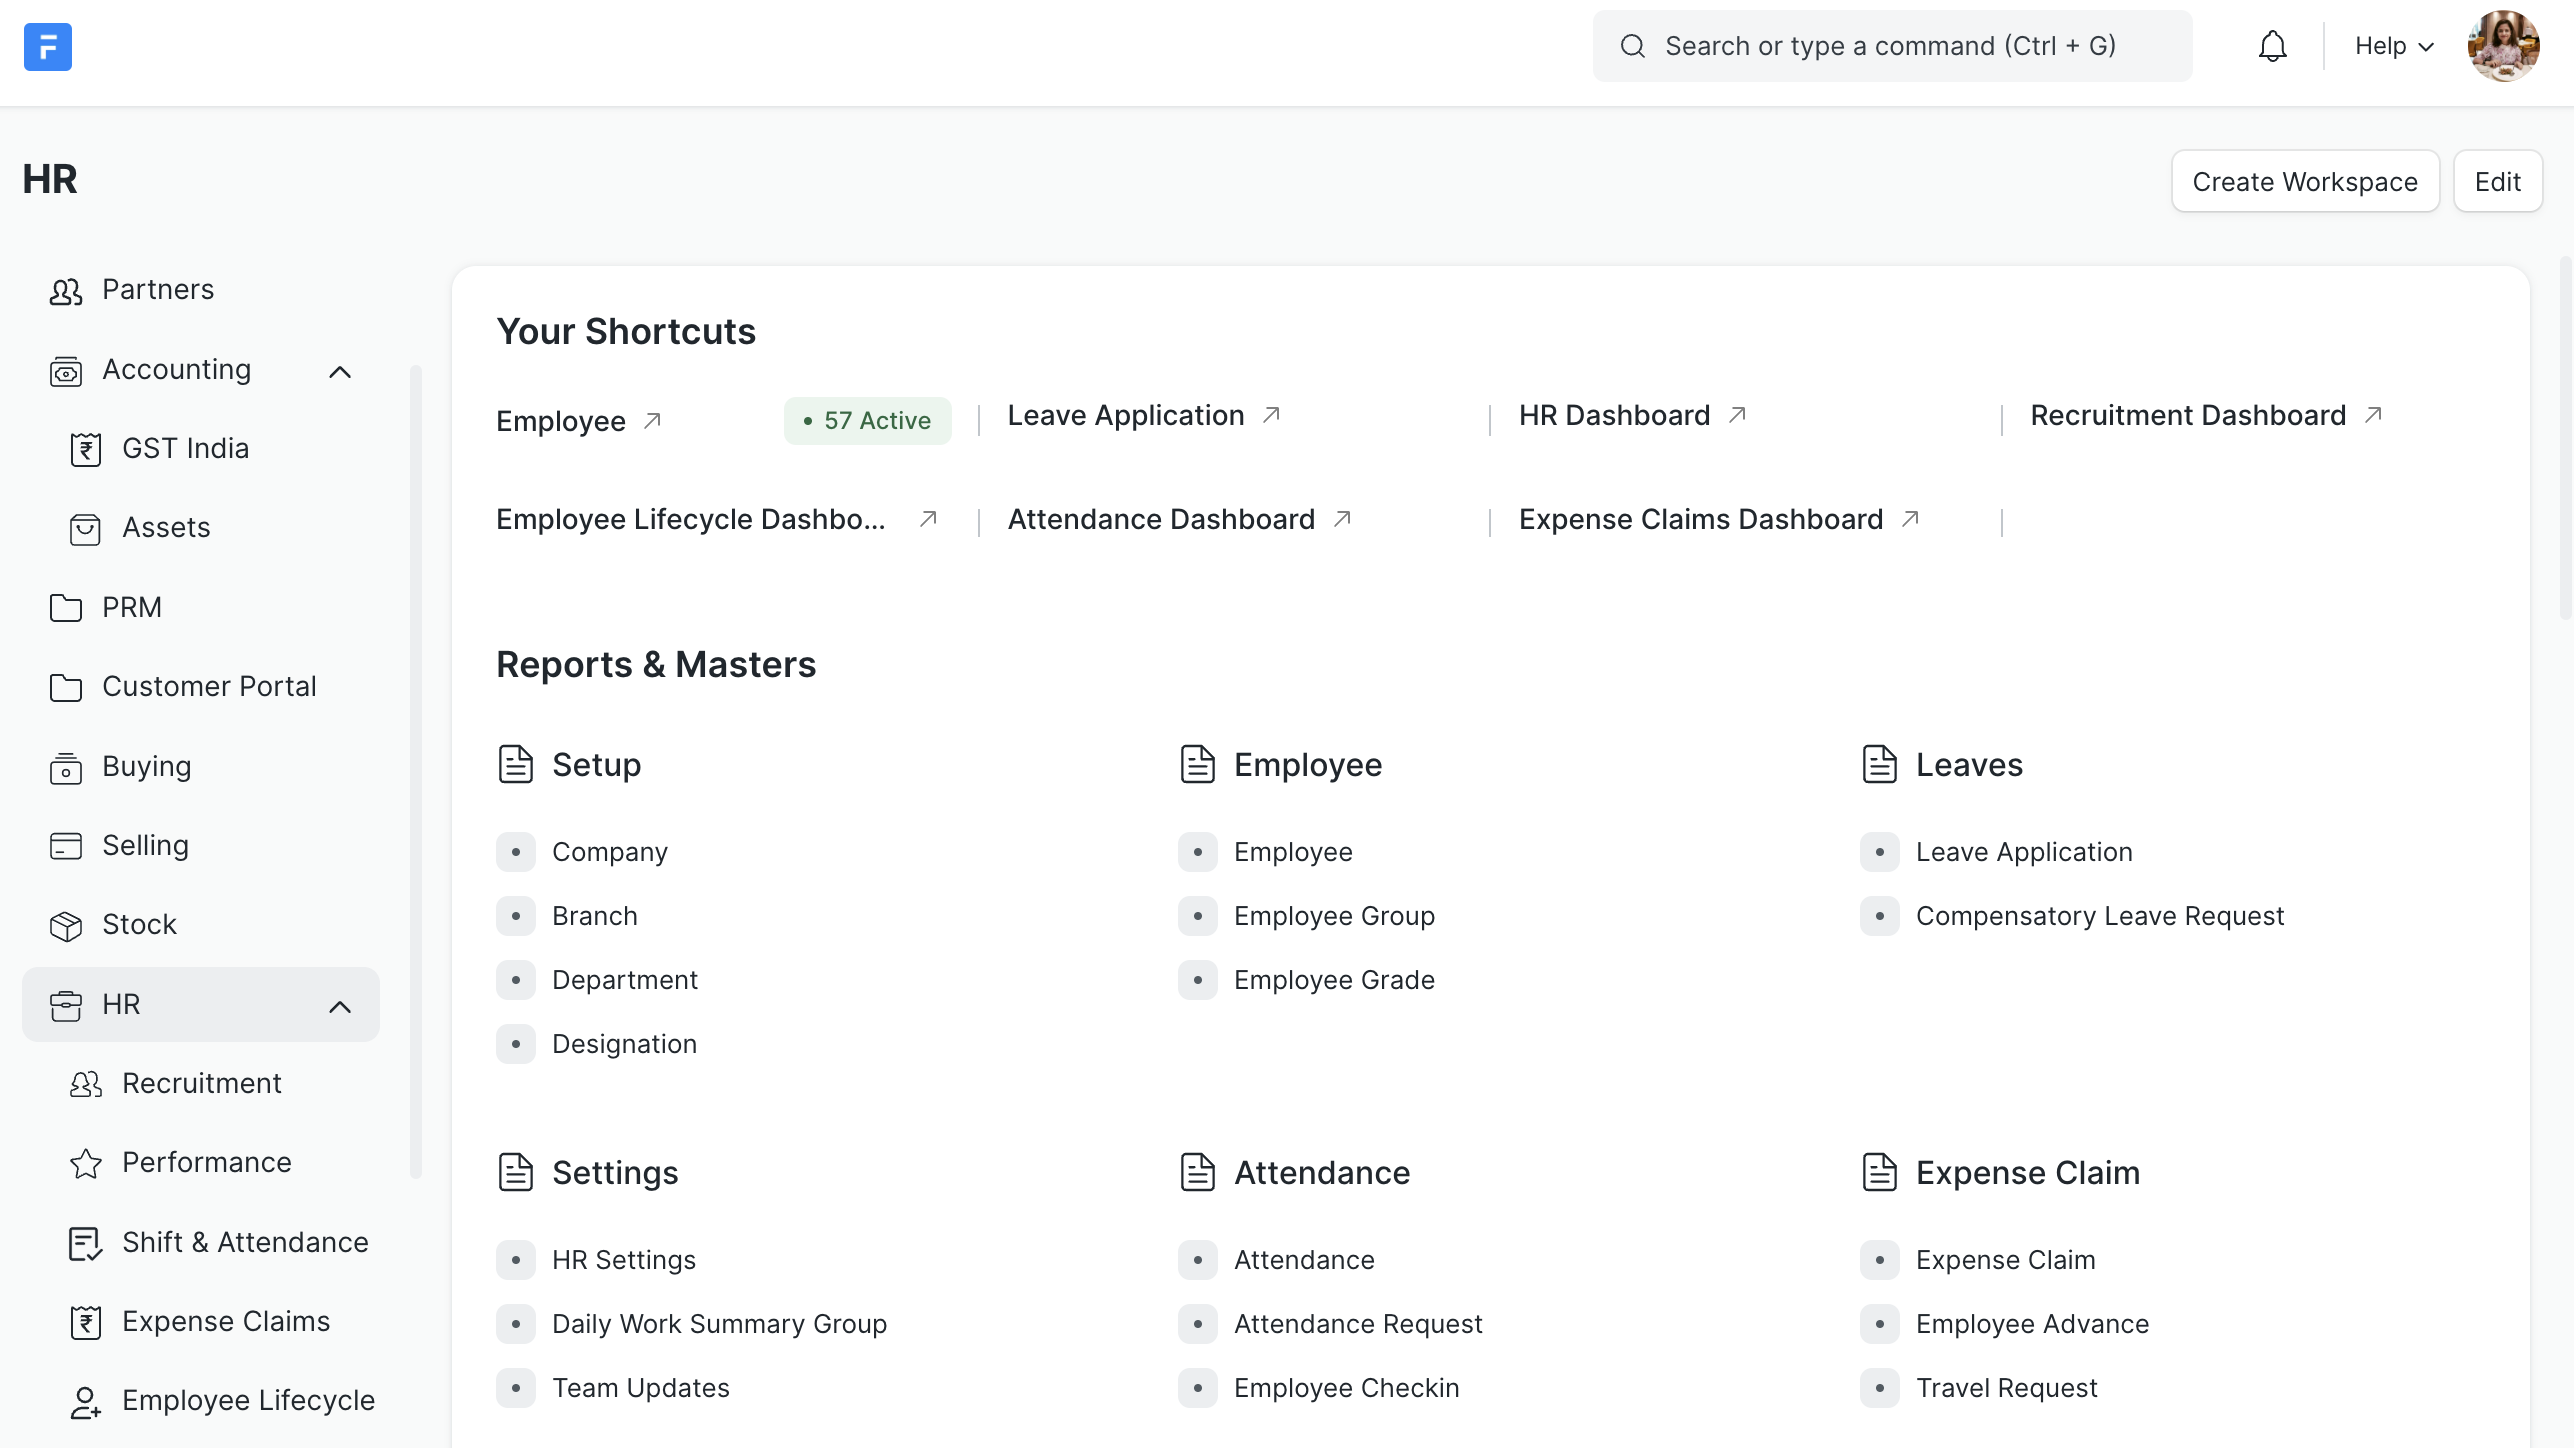Screen dimensions: 2574x1448
Task: Open the GST India sidebar icon
Action: pos(86,449)
